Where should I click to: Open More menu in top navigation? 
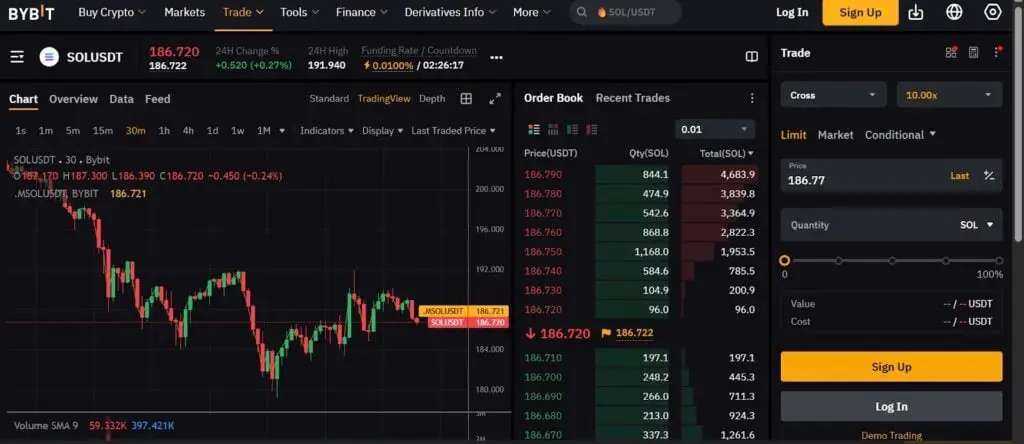532,12
